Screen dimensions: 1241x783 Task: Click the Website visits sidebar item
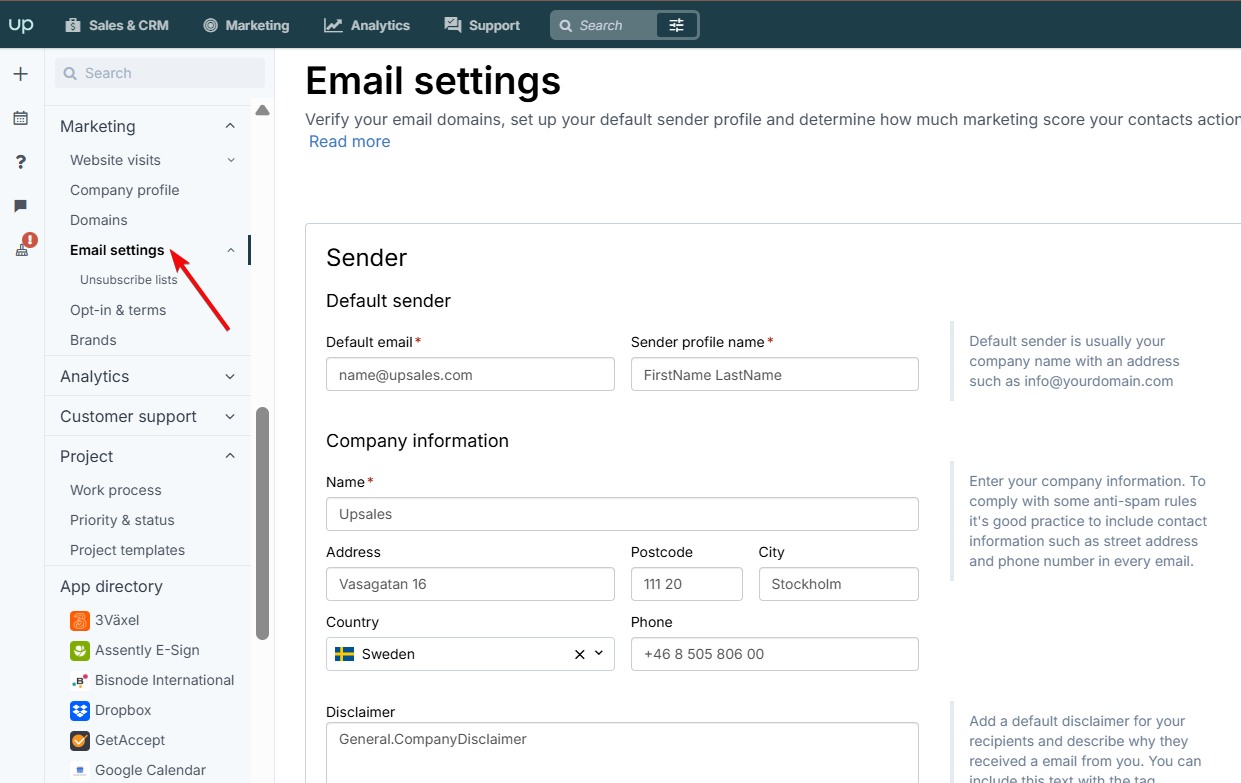(115, 160)
